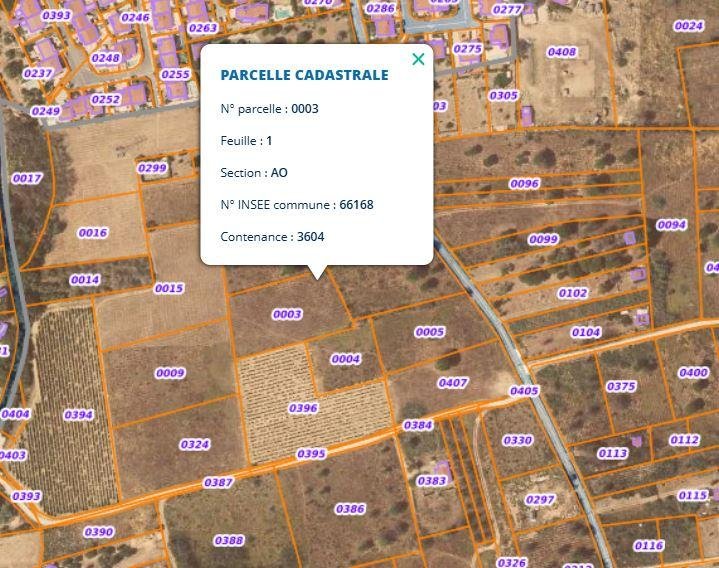Select parcel 0407 label
This screenshot has height=568, width=719.
pyautogui.click(x=453, y=383)
